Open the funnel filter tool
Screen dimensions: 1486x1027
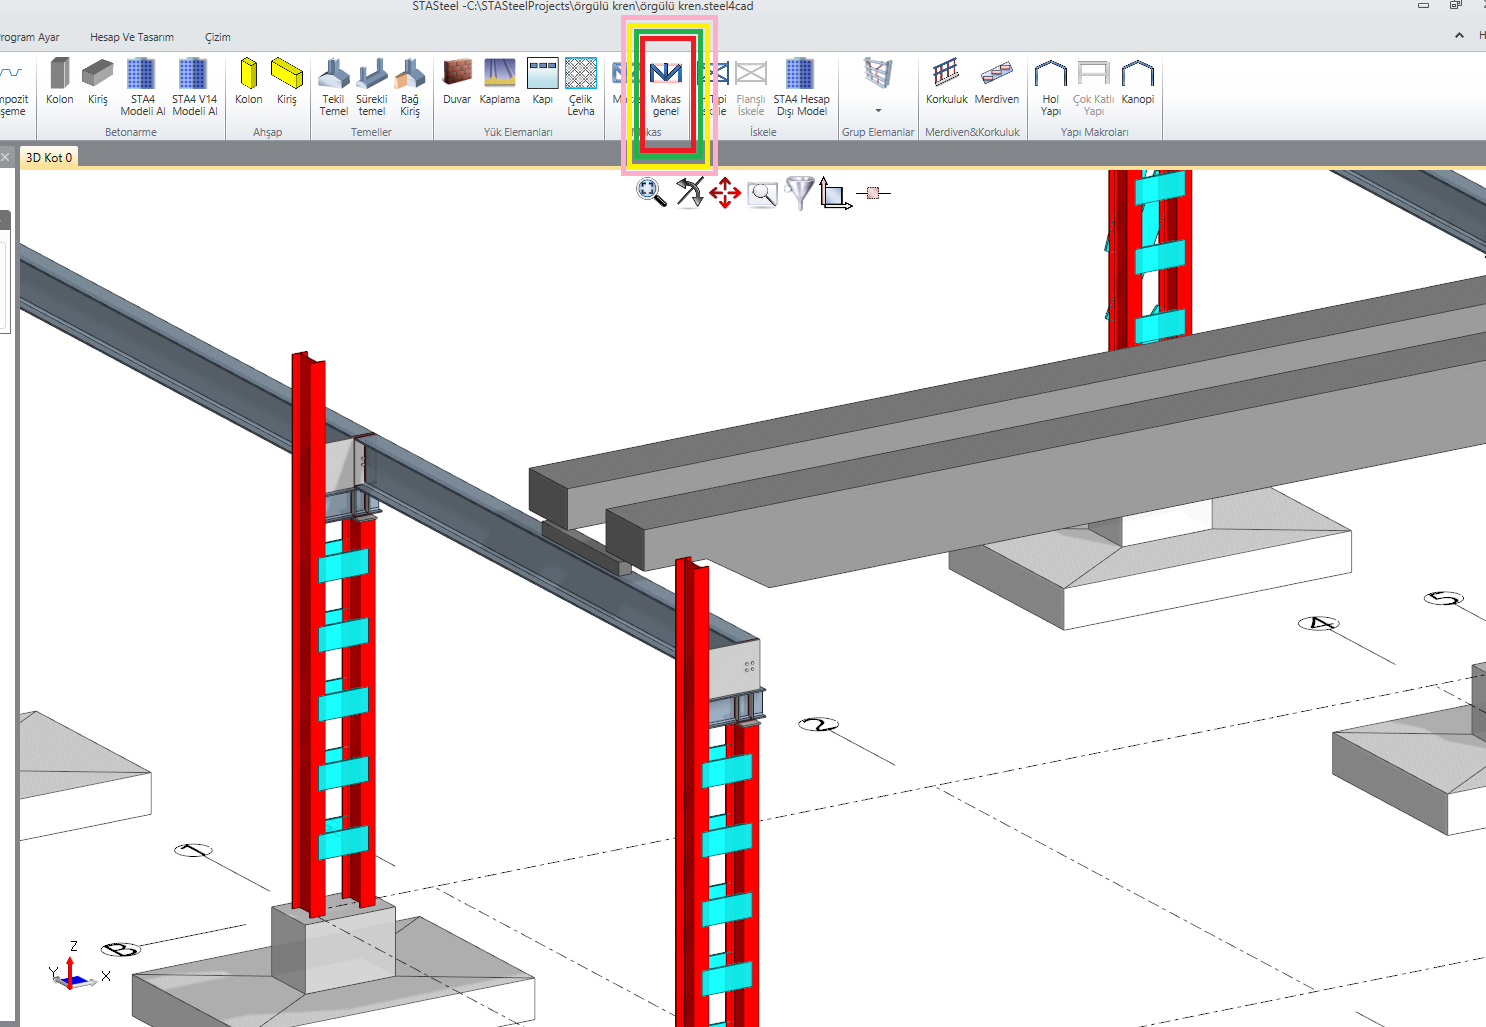click(800, 192)
